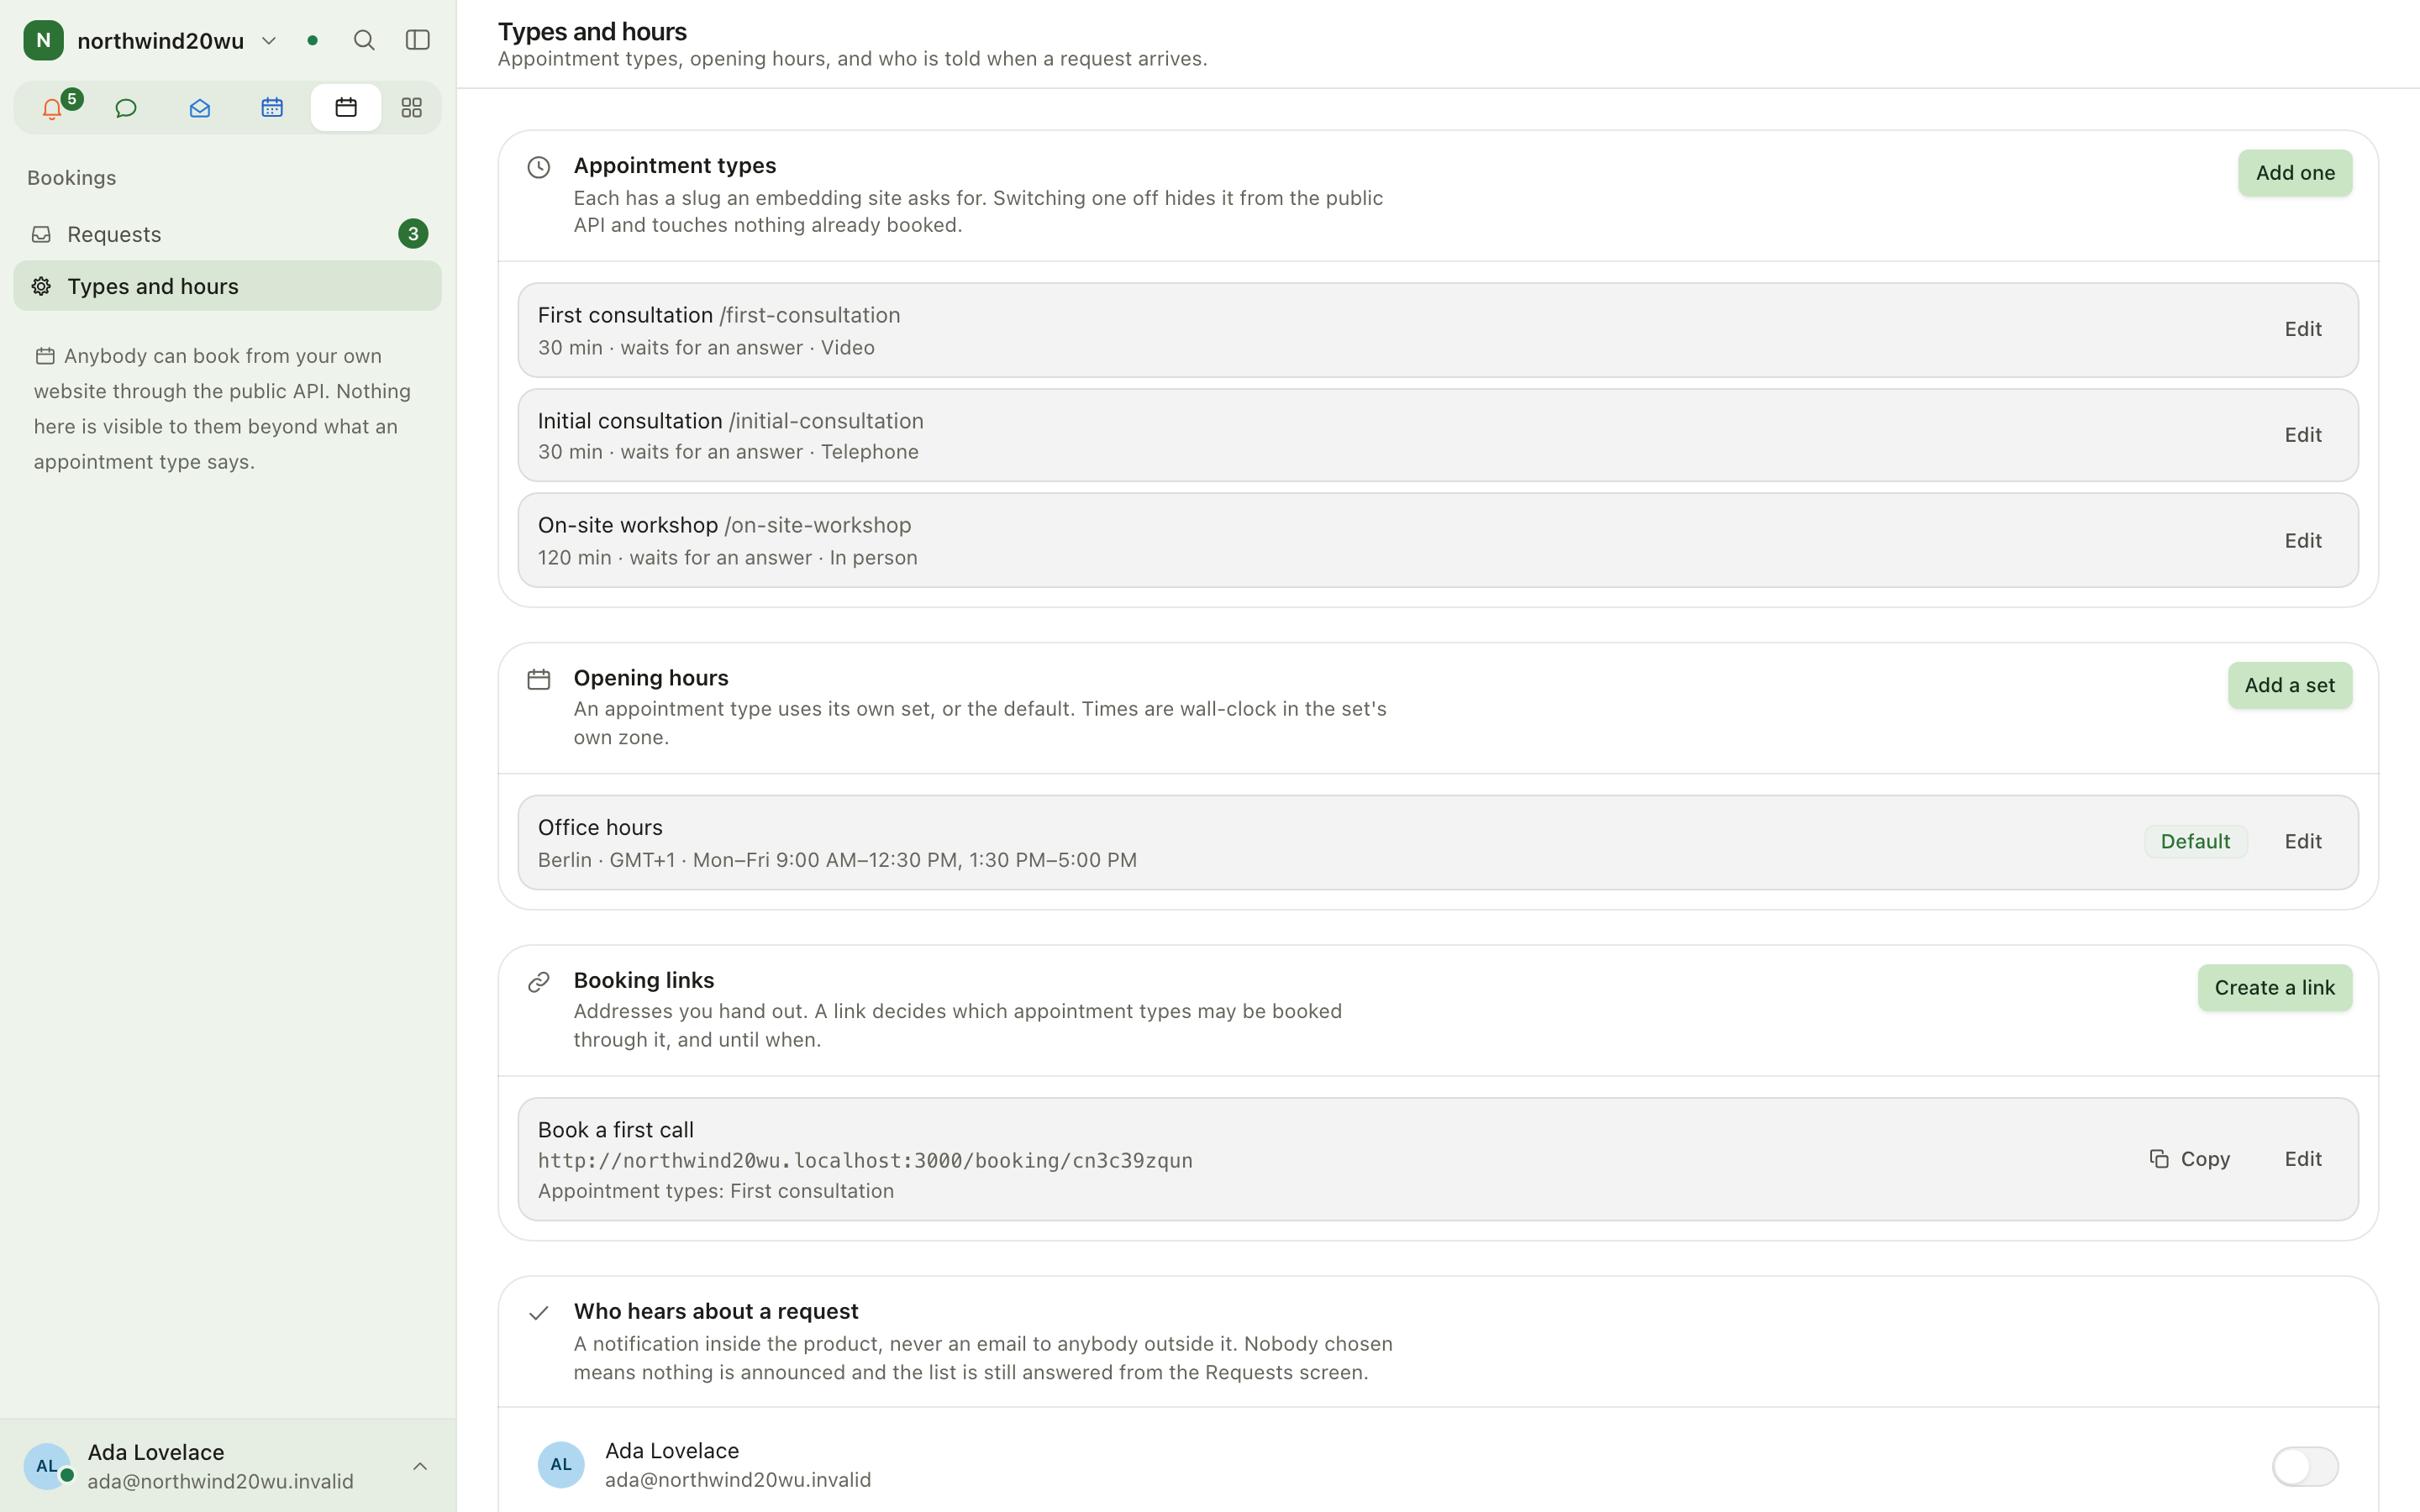Edit the Office hours set
The width and height of the screenshot is (2420, 1512).
click(2302, 842)
